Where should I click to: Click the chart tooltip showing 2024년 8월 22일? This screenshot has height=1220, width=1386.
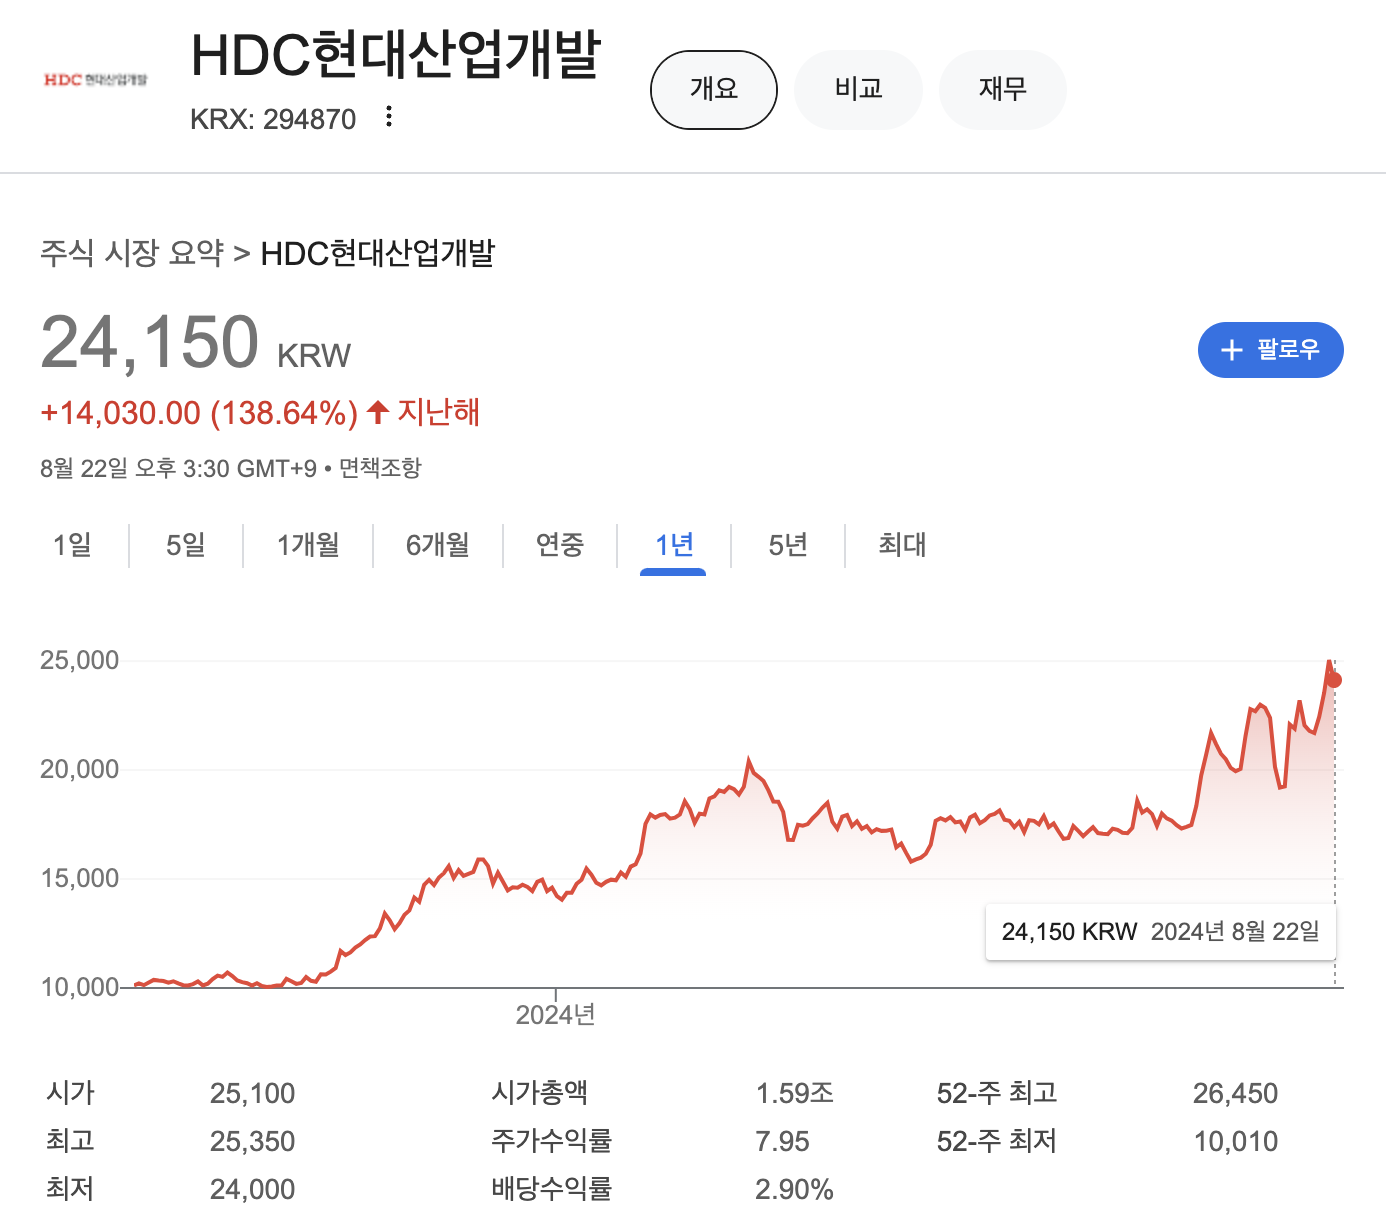1161,932
